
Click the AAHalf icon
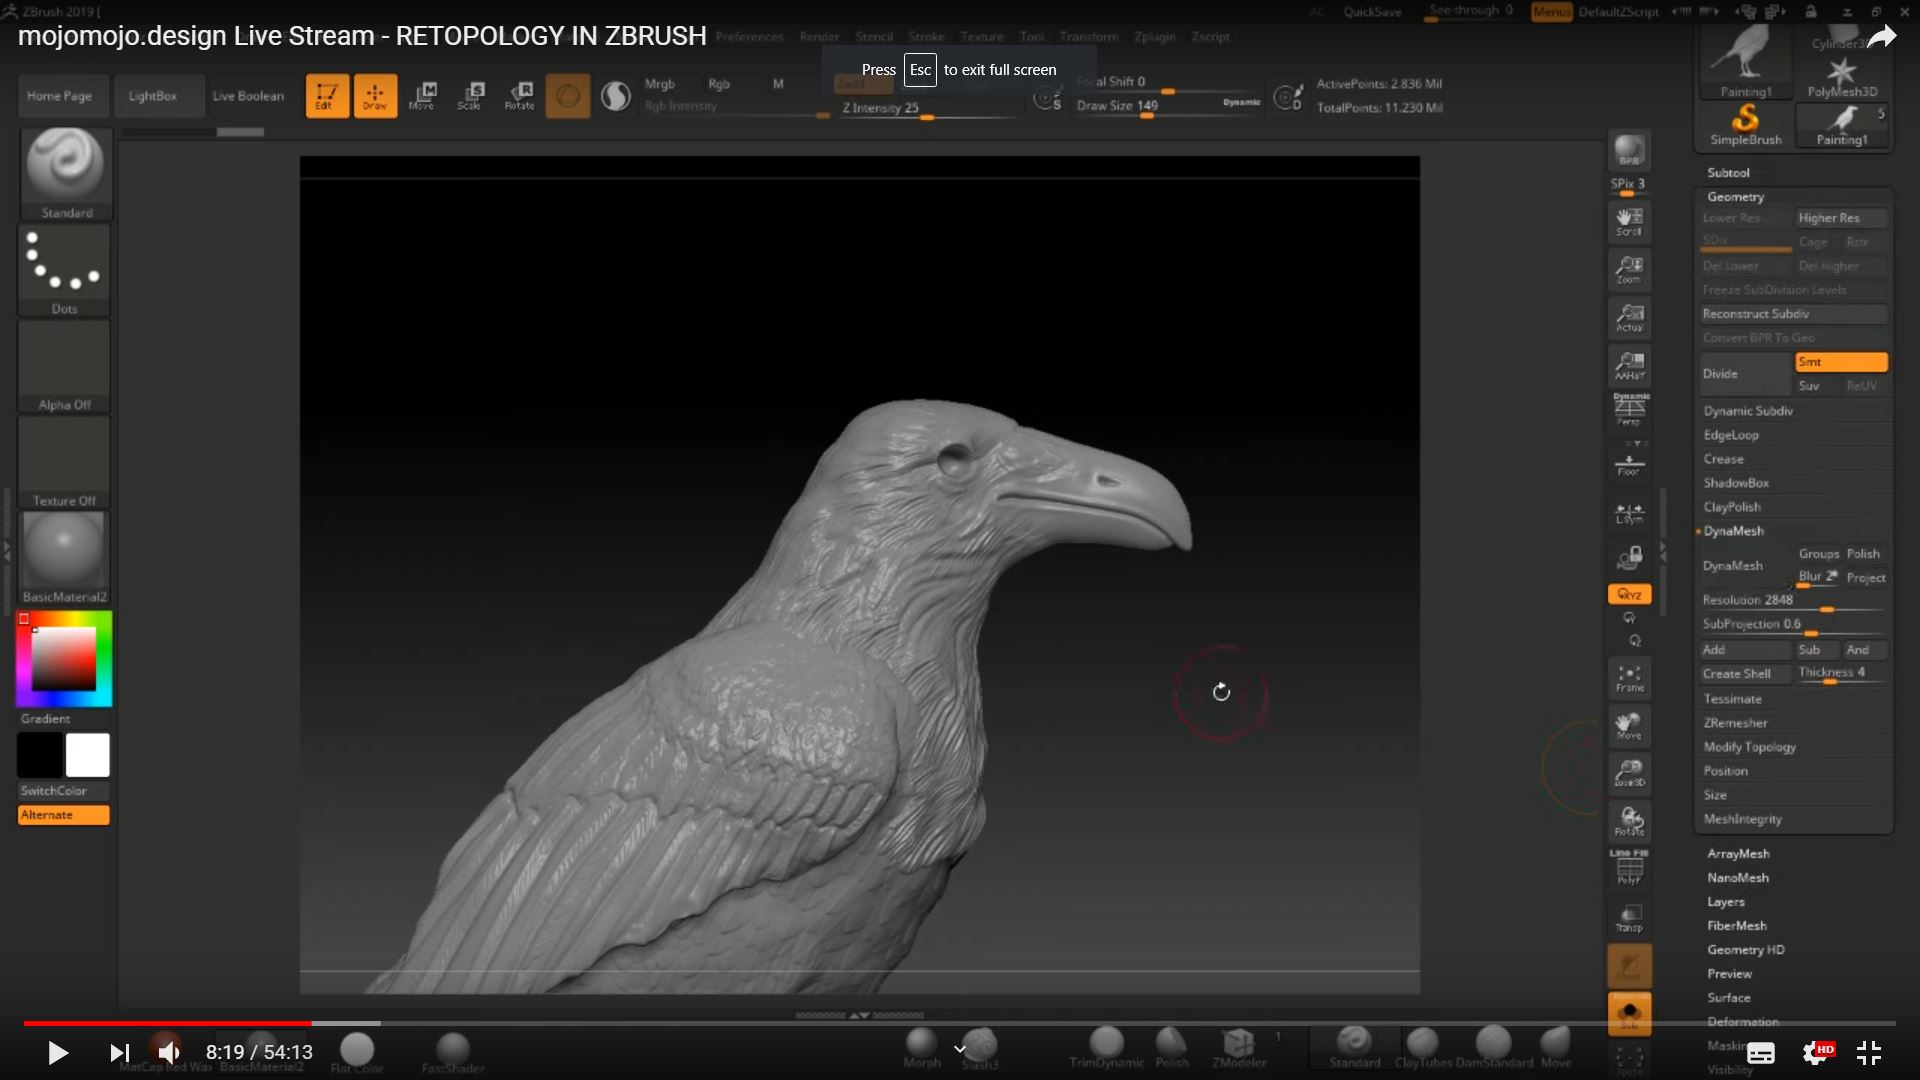(x=1629, y=366)
